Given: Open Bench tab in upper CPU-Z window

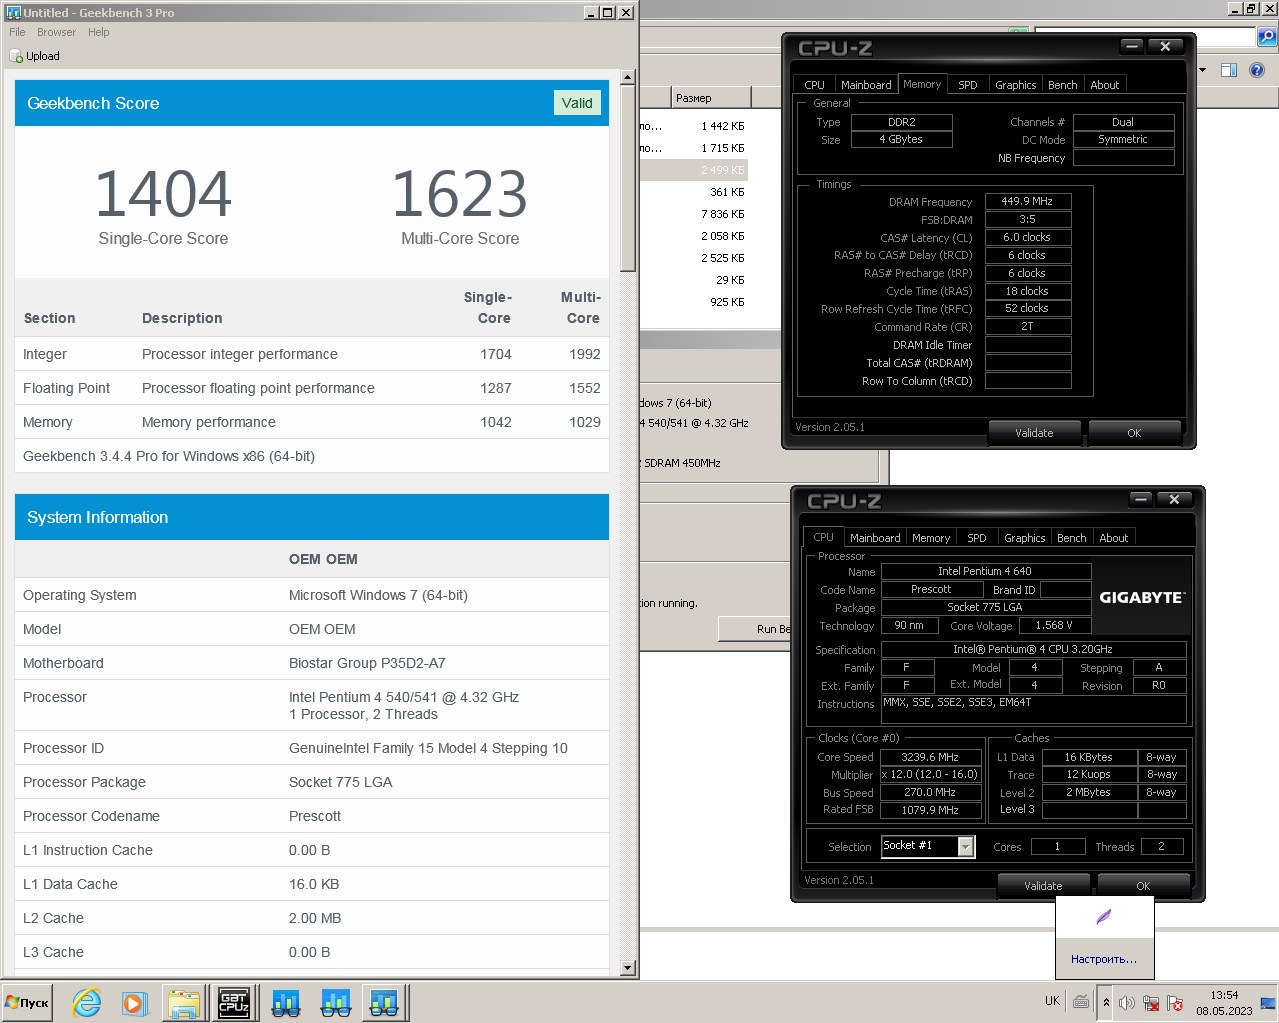Looking at the screenshot, I should (x=1063, y=85).
